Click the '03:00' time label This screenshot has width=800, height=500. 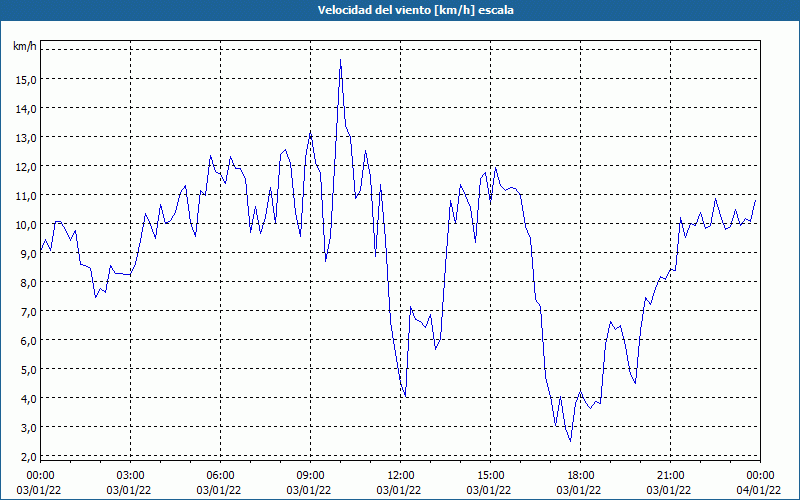click(131, 476)
